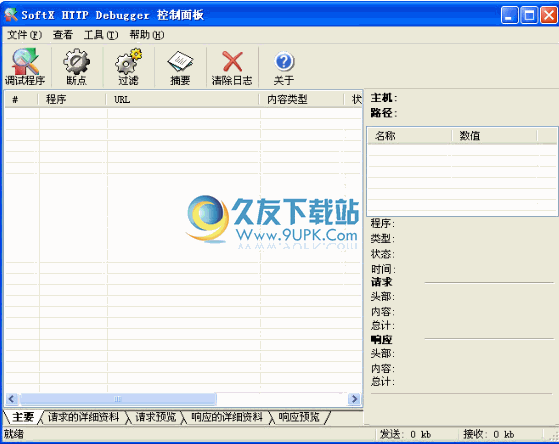Open the 工具(T) menu
The height and width of the screenshot is (444, 559).
click(101, 35)
